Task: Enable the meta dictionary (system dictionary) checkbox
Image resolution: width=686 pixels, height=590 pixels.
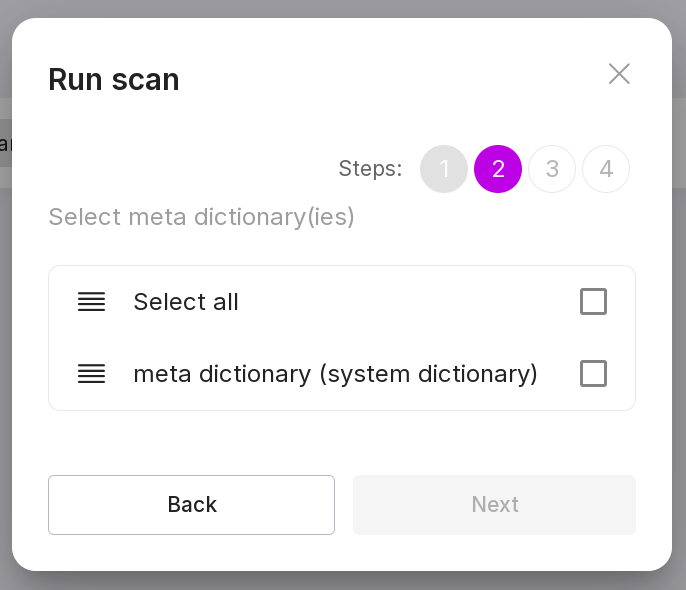Action: point(593,374)
